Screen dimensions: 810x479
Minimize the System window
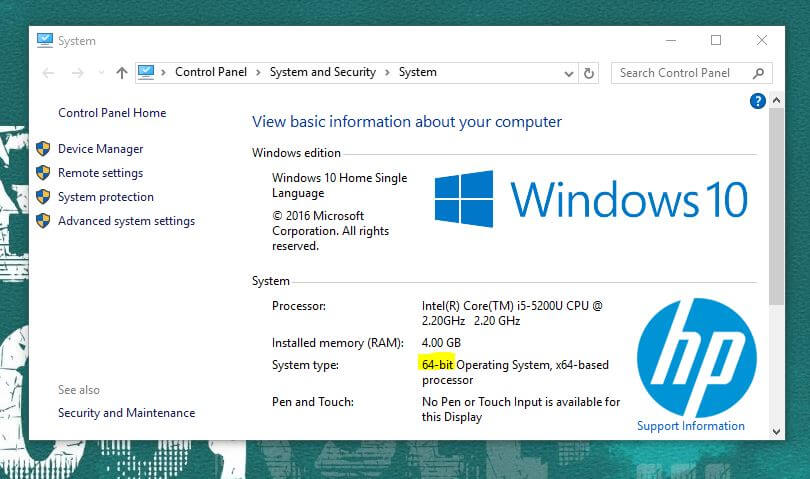[671, 40]
